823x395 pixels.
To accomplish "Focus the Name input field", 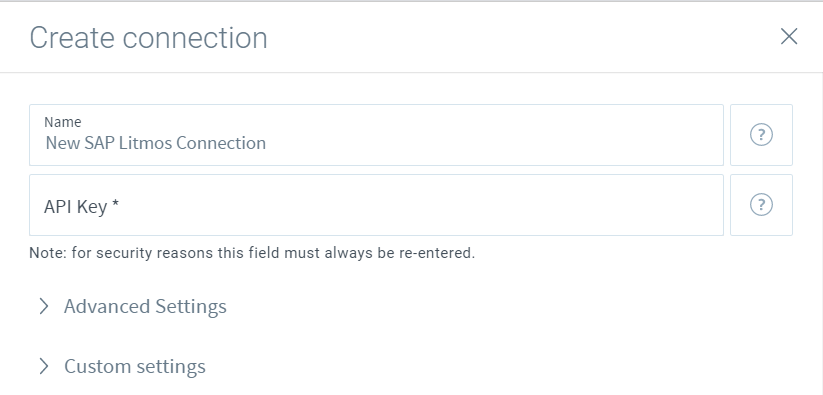I will click(x=376, y=135).
